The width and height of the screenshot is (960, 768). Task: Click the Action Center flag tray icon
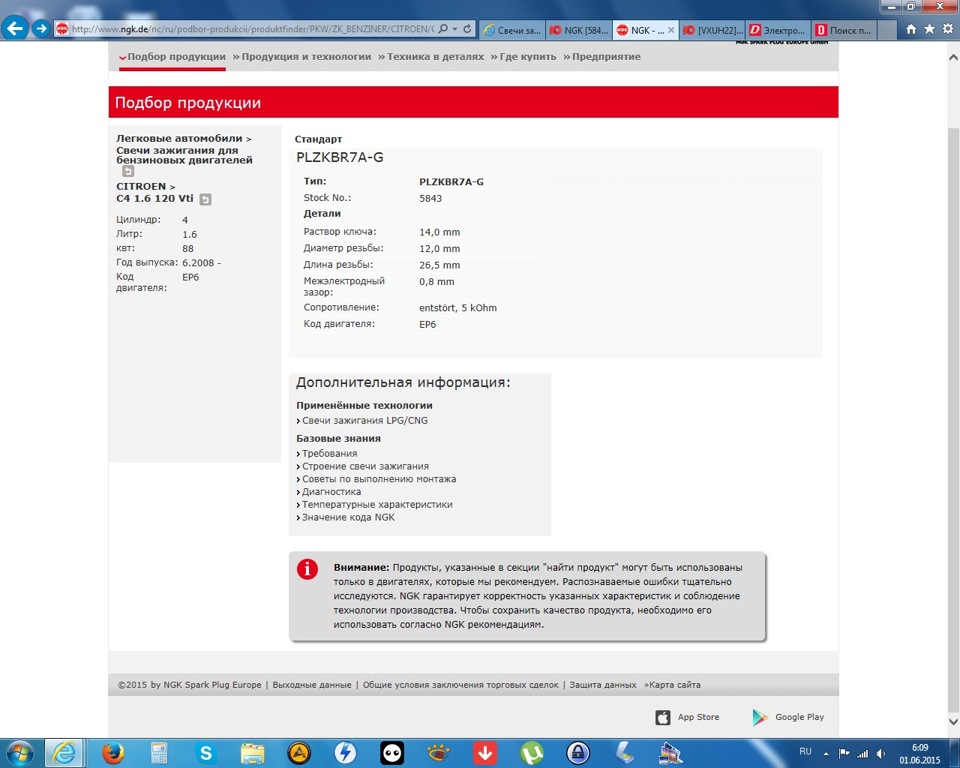pyautogui.click(x=844, y=753)
